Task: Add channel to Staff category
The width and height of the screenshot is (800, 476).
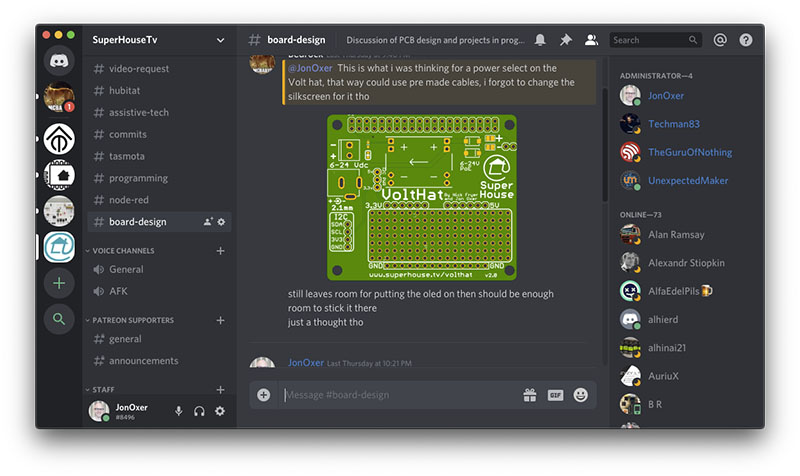Action: 220,390
